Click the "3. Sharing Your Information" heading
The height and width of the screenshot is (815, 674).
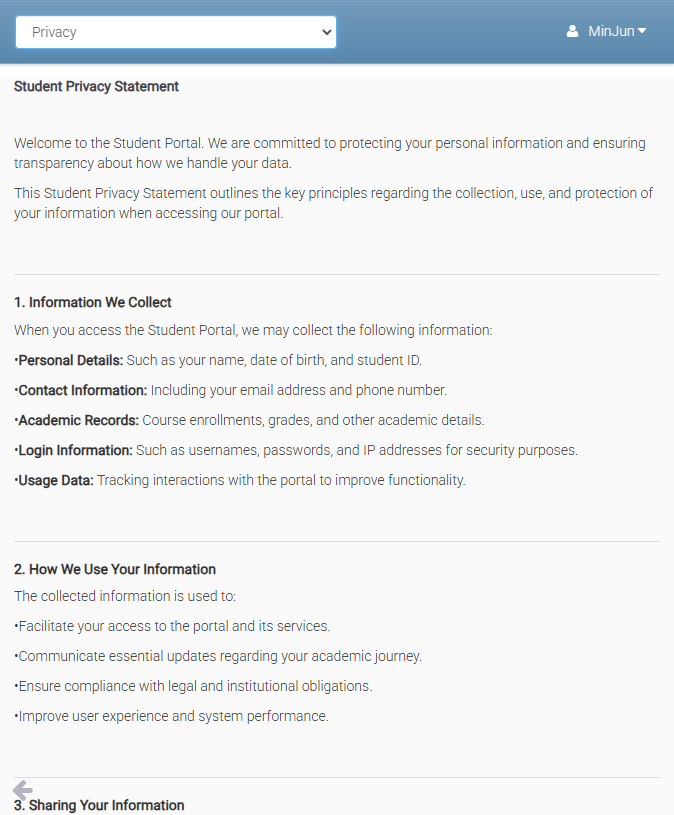[99, 805]
